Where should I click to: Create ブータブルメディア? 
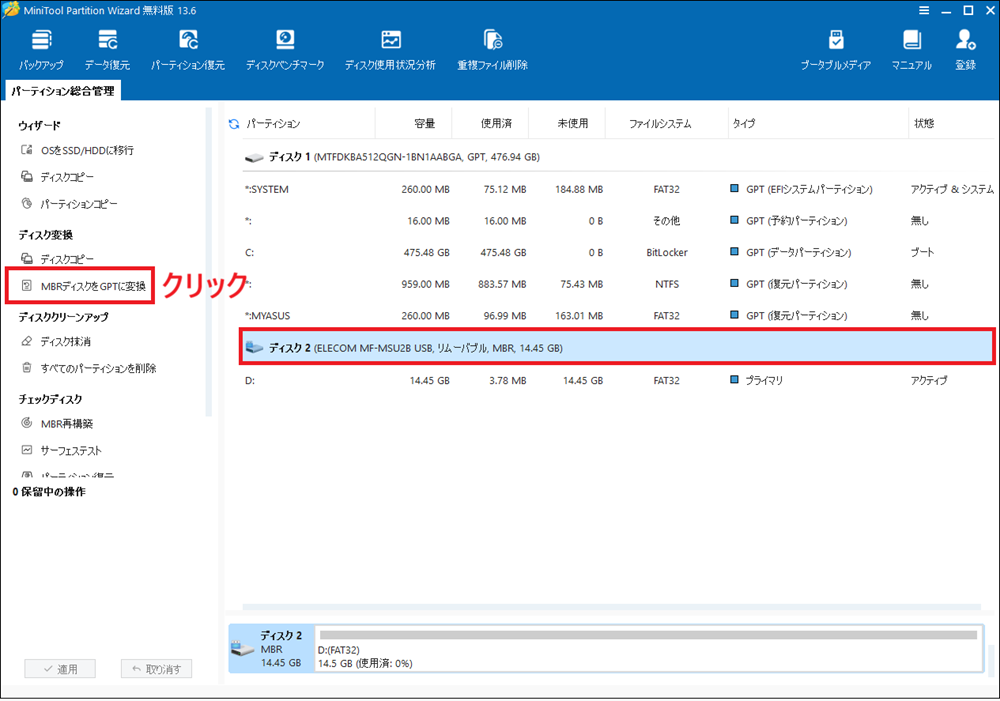tap(835, 50)
